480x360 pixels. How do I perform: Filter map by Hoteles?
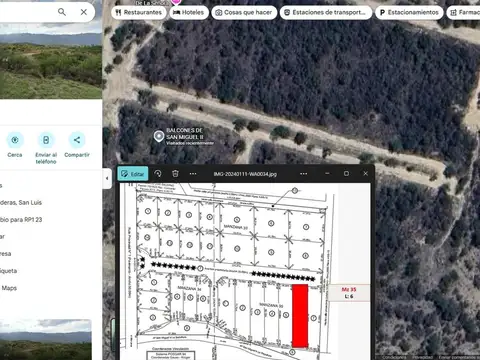189,13
